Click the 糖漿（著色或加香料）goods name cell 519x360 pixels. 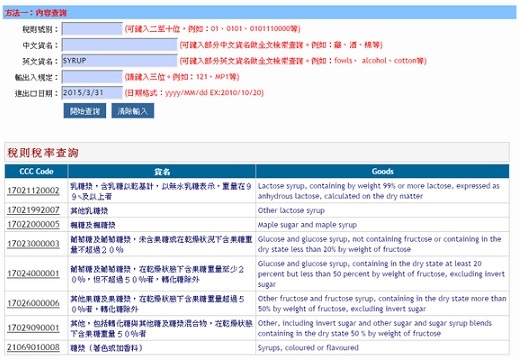pos(162,348)
